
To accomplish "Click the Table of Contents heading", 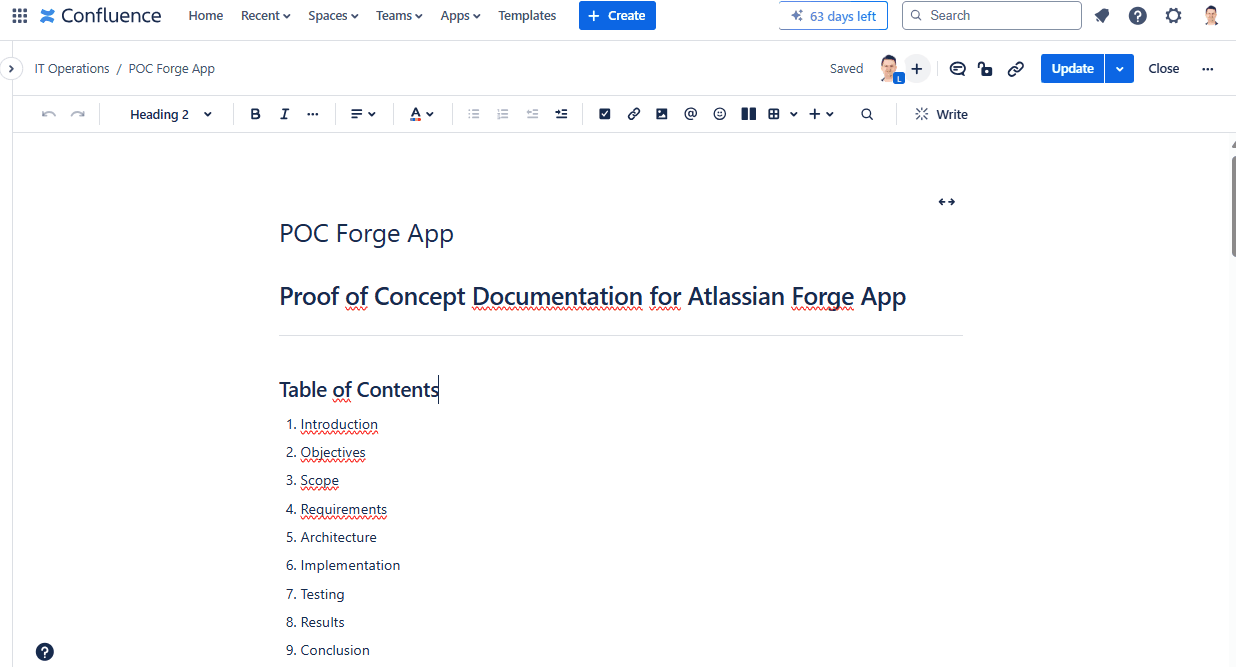I will click(x=359, y=390).
